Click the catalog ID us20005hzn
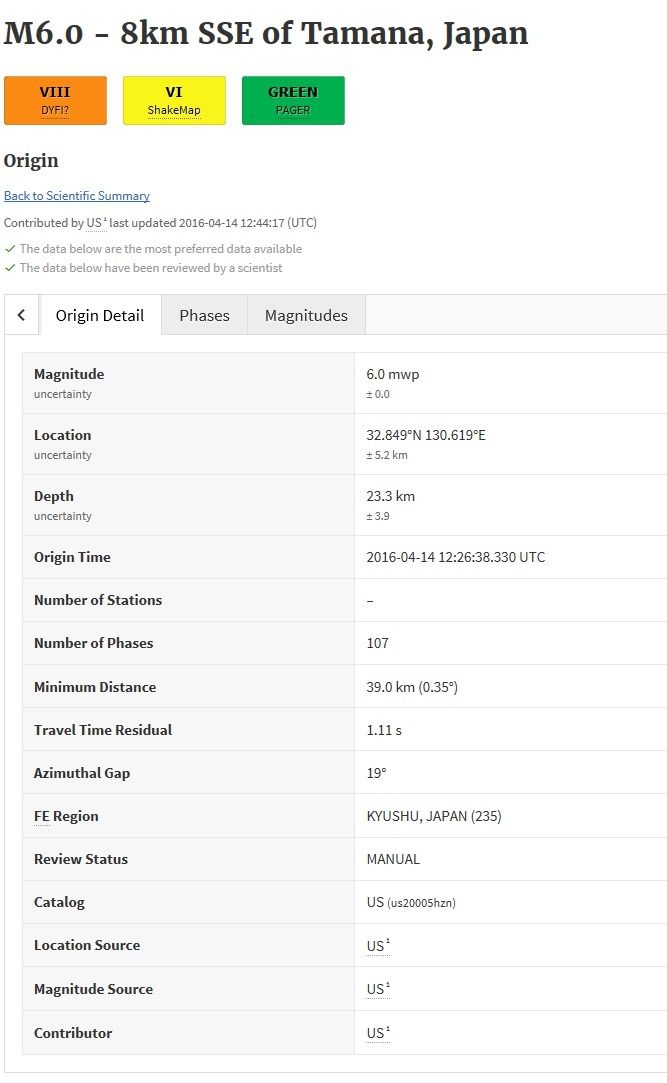Image resolution: width=667 pixels, height=1083 pixels. click(421, 903)
